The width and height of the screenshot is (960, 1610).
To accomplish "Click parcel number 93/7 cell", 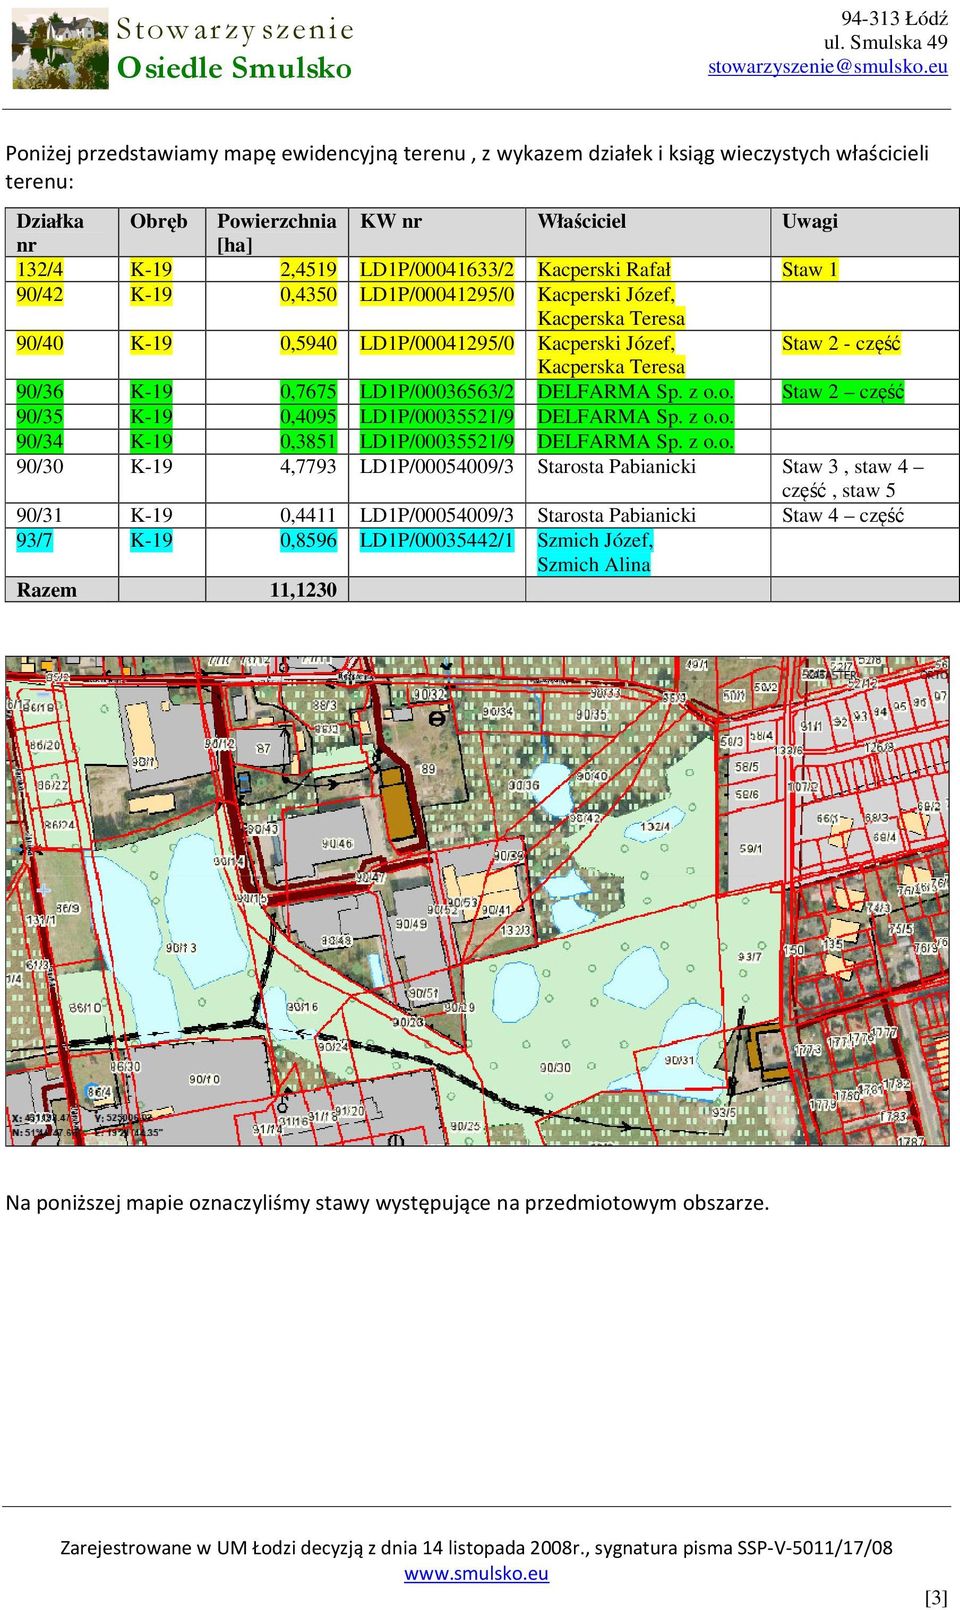I will click(x=35, y=540).
